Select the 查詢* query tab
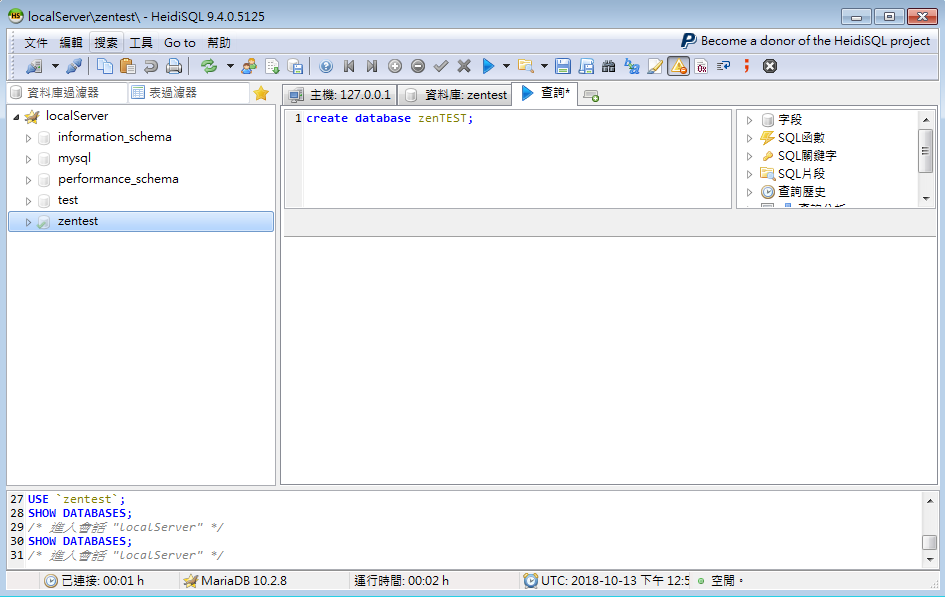 pyautogui.click(x=545, y=93)
